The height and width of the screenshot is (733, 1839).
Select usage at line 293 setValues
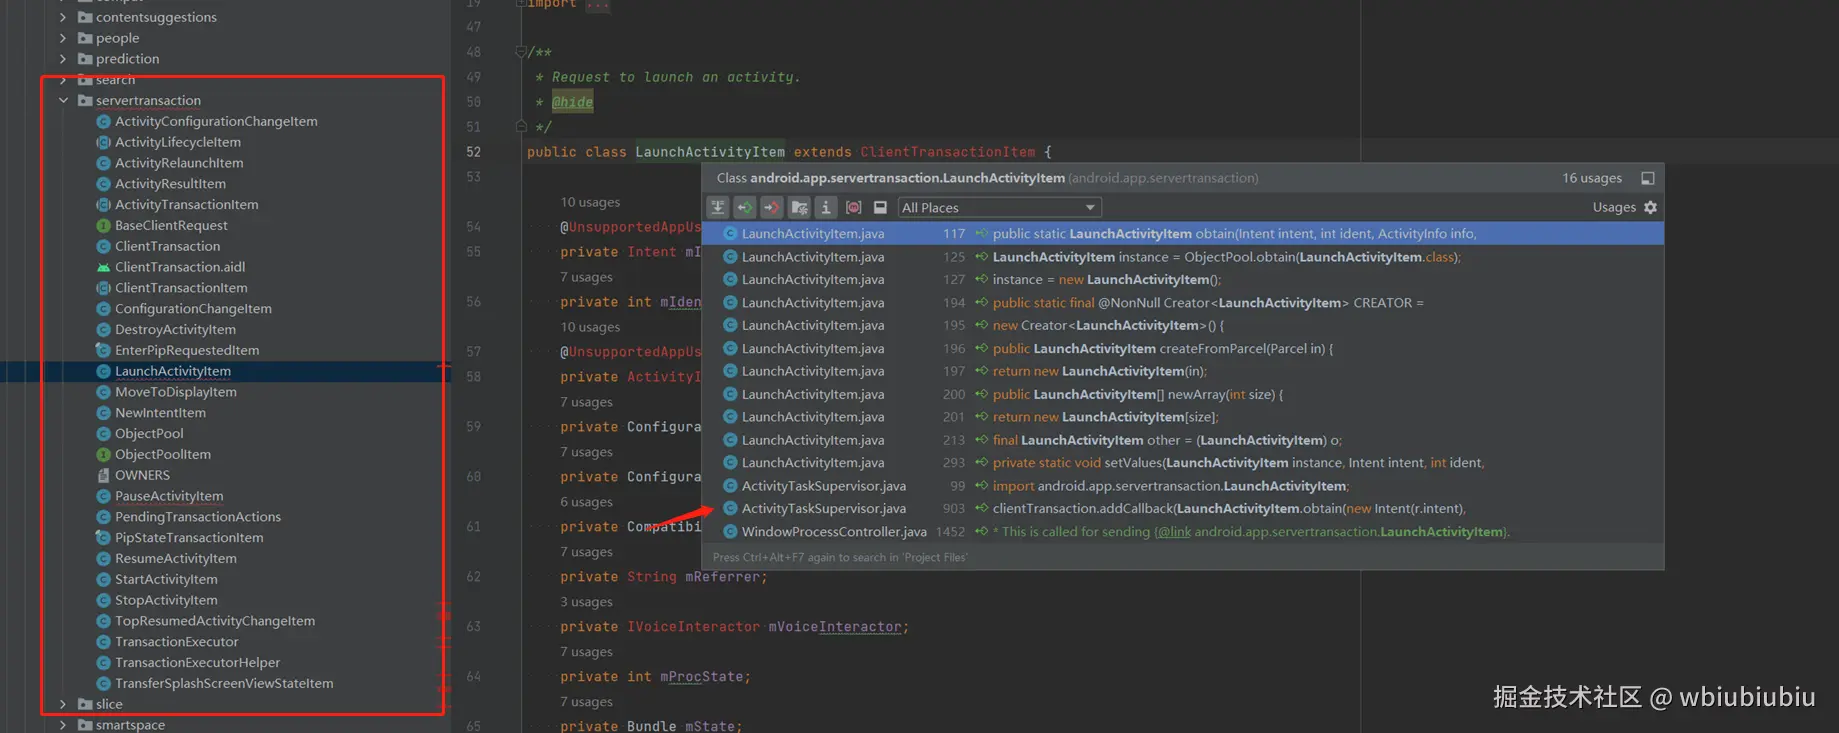tap(1183, 463)
